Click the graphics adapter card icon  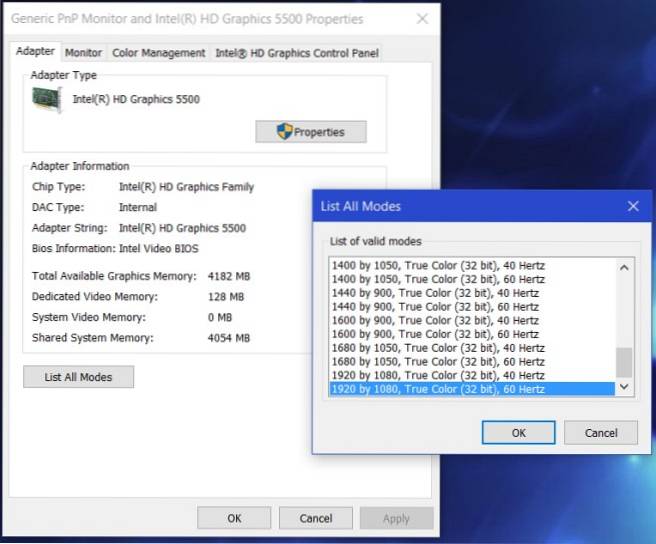(x=47, y=100)
